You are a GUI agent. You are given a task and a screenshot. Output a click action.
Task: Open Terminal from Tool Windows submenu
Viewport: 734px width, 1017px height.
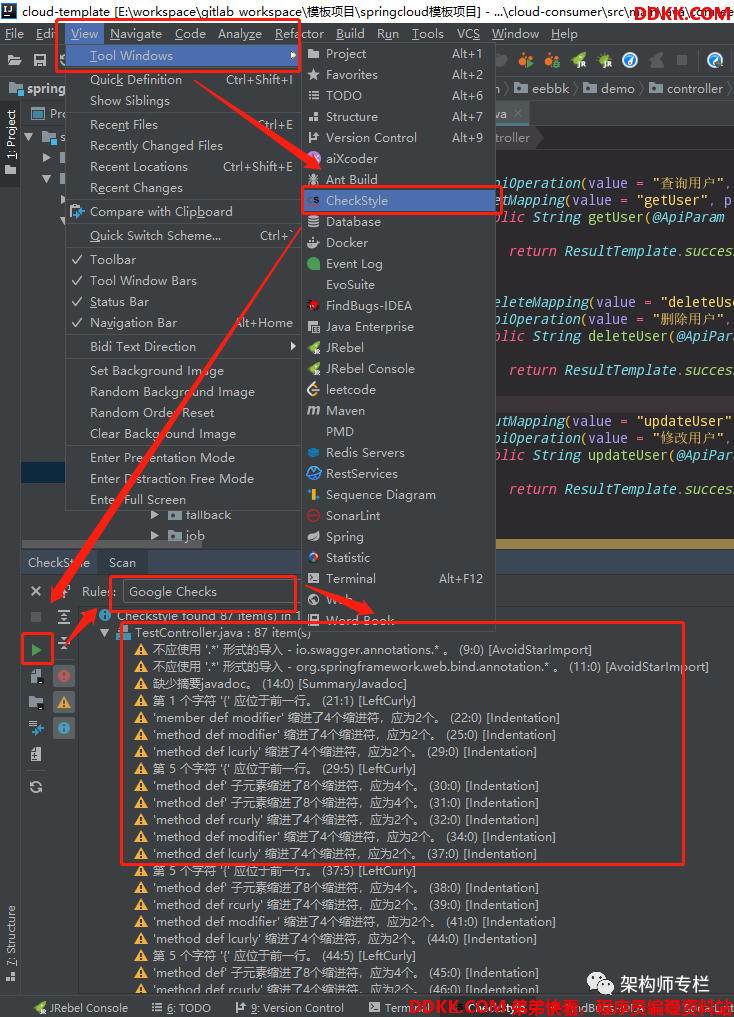(398, 579)
